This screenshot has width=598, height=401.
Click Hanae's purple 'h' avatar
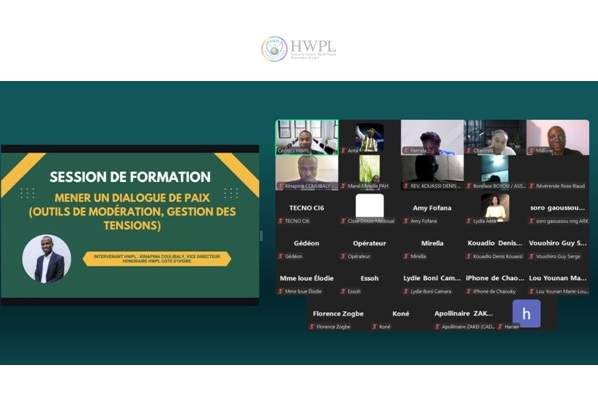tap(526, 314)
